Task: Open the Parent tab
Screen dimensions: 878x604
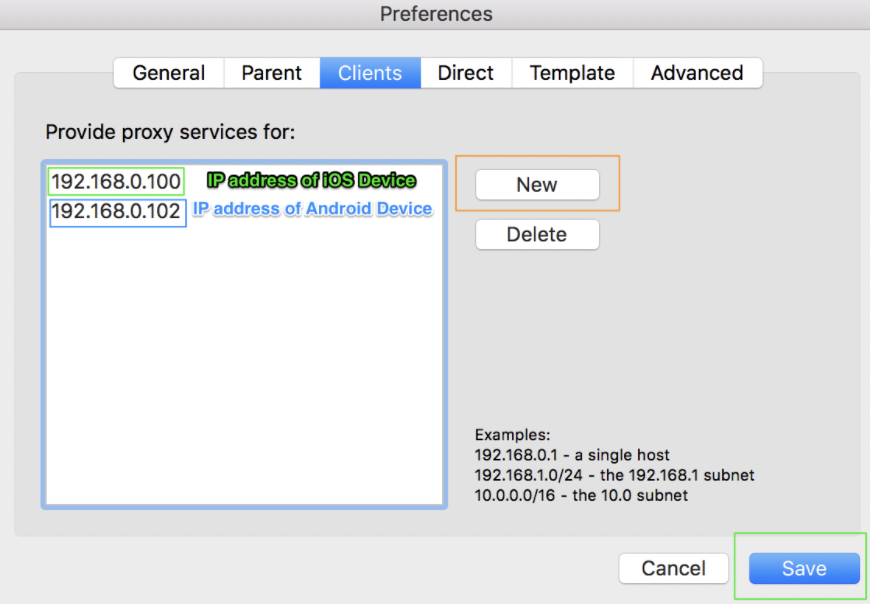Action: pyautogui.click(x=271, y=73)
